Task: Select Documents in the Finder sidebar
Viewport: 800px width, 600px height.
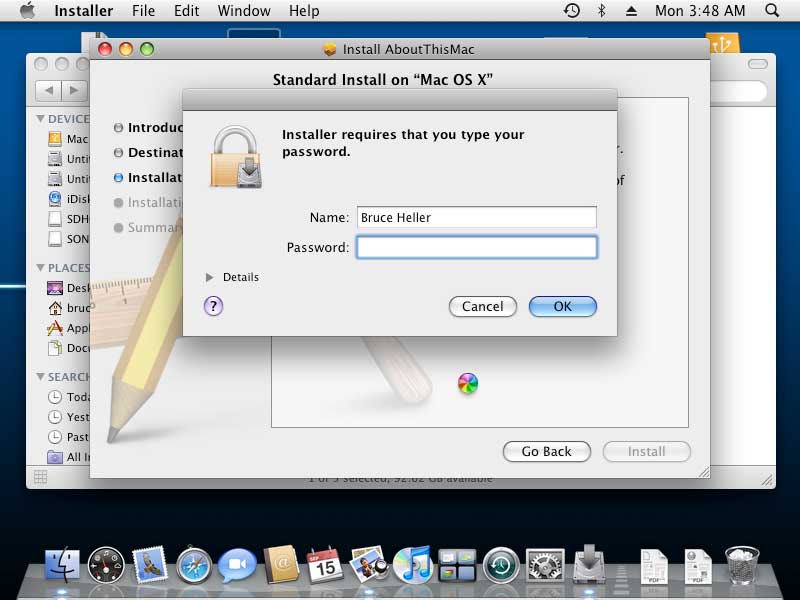Action: (68, 347)
